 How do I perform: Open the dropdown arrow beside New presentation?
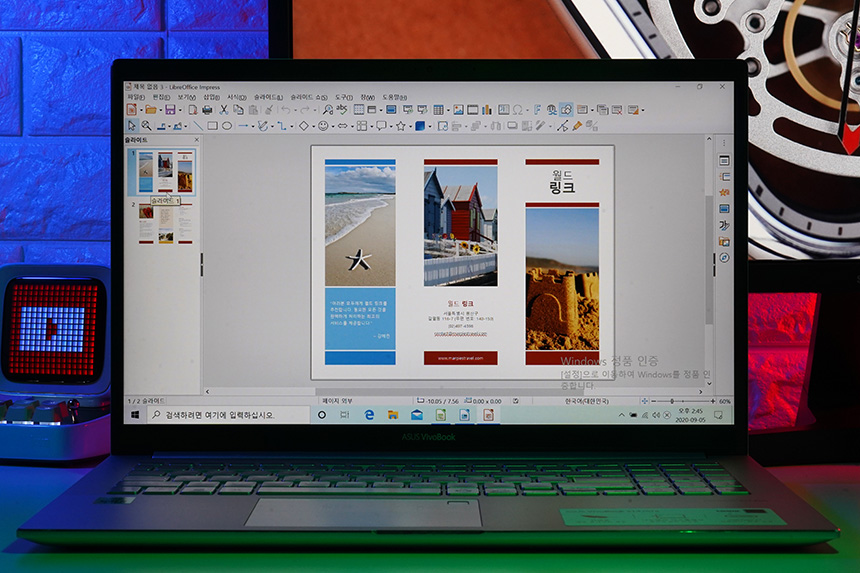coord(140,110)
